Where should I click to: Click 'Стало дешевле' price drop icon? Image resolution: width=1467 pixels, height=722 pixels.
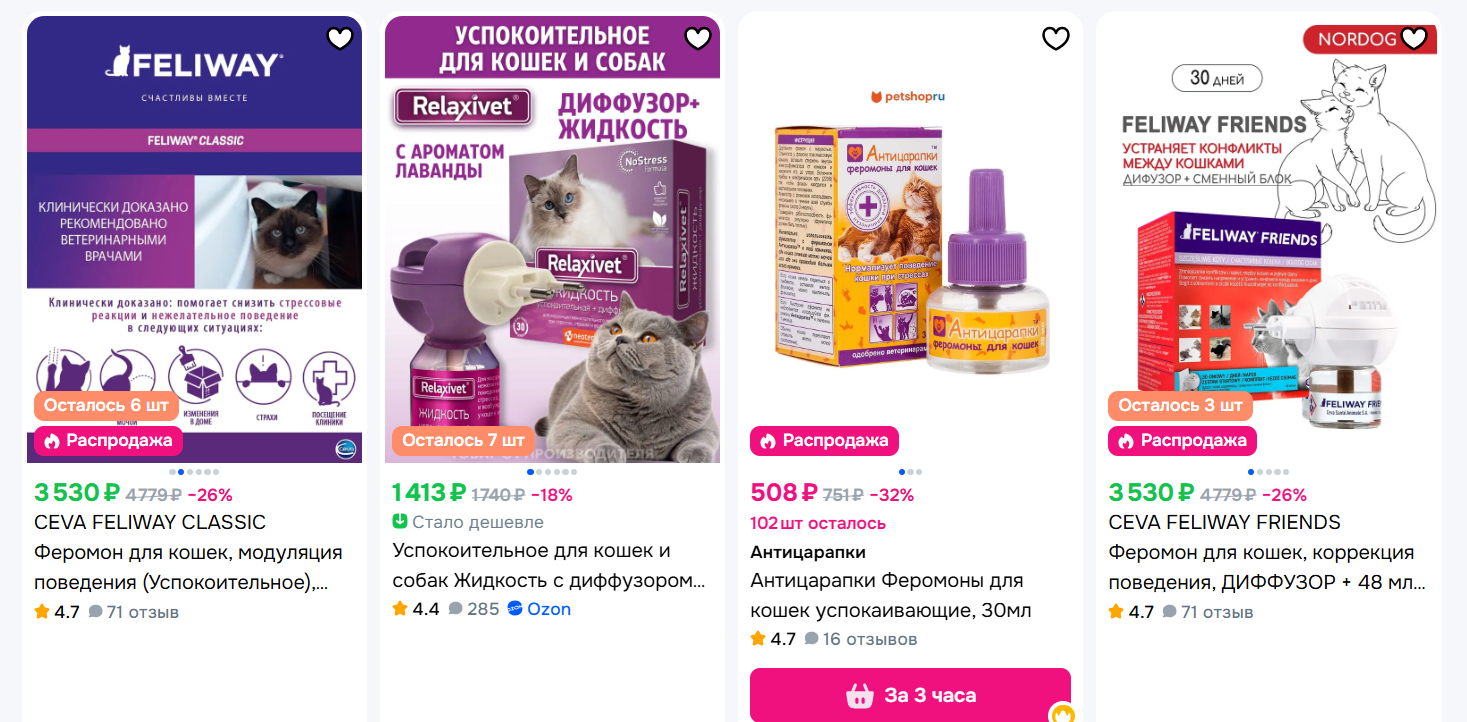pyautogui.click(x=400, y=522)
